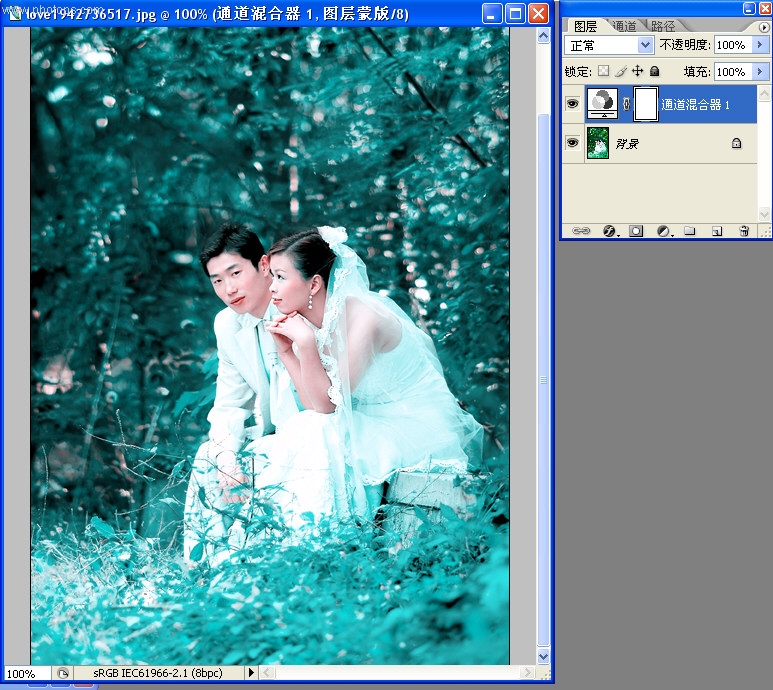The image size is (773, 690).
Task: Select the 背景 layer name
Action: (x=627, y=143)
